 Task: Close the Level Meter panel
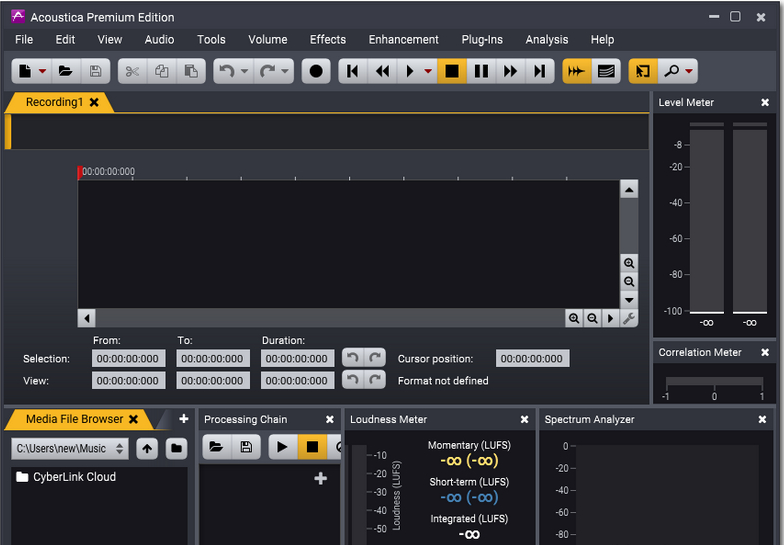point(765,102)
